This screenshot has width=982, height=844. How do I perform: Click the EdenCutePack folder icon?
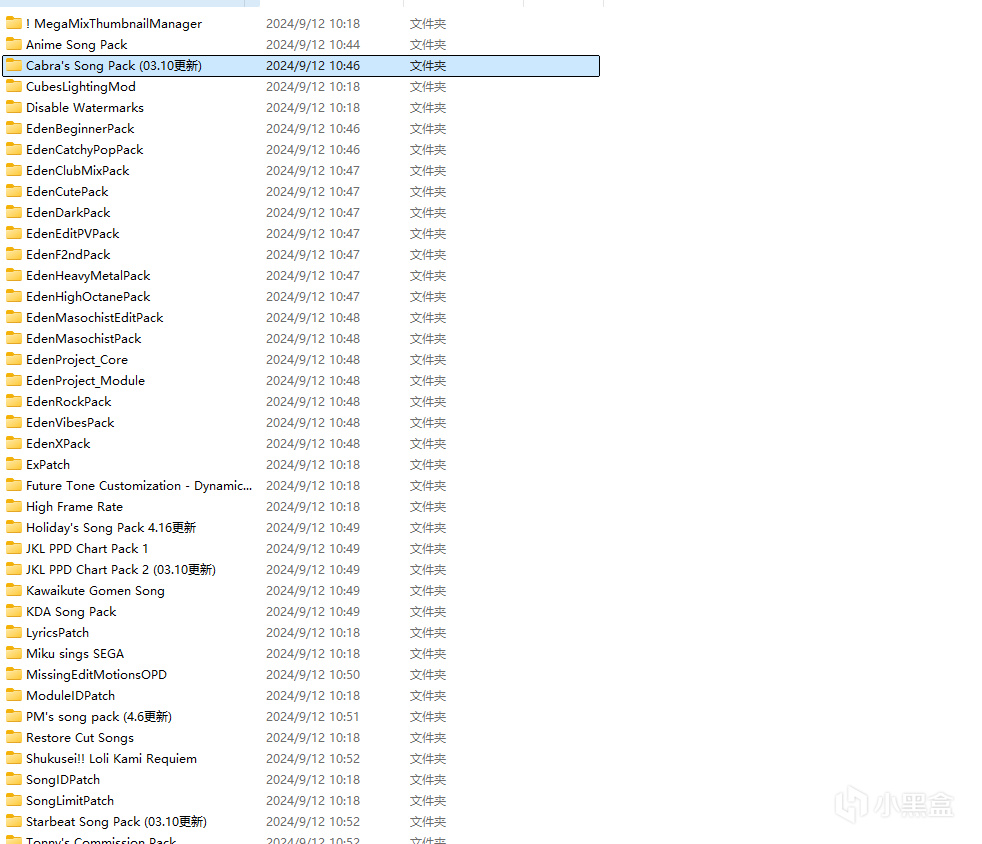point(14,192)
